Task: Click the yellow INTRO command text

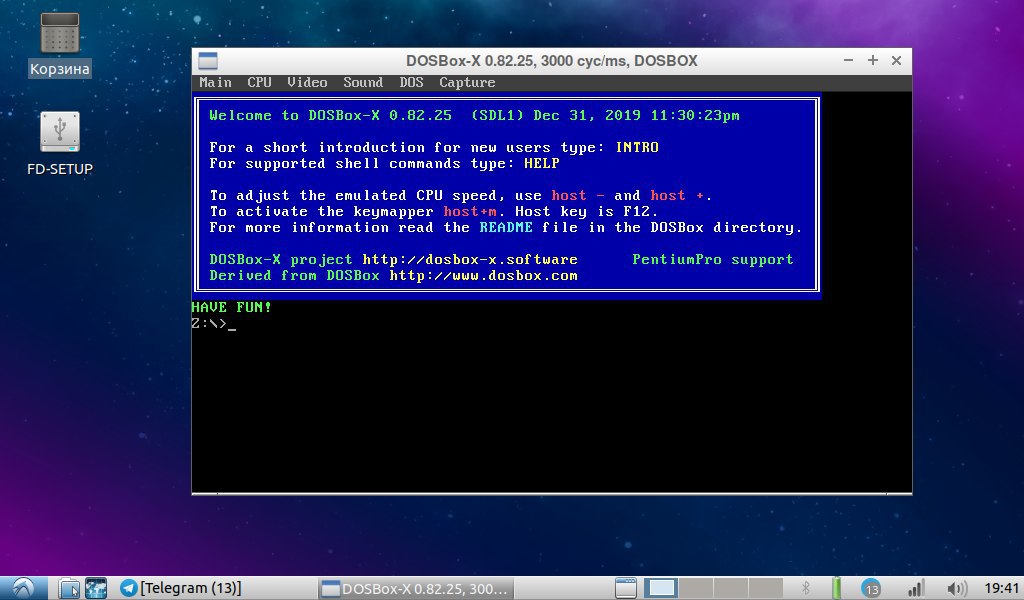Action: click(637, 148)
